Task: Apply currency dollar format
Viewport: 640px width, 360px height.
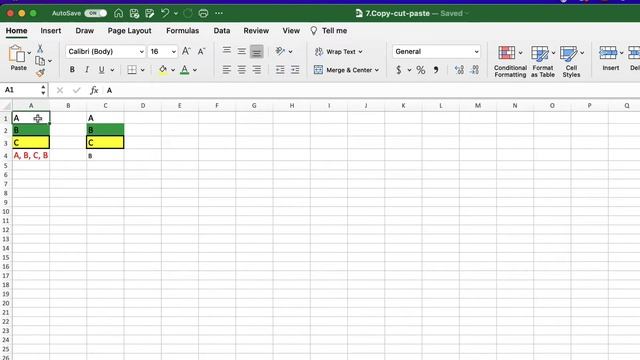Action: pyautogui.click(x=399, y=70)
